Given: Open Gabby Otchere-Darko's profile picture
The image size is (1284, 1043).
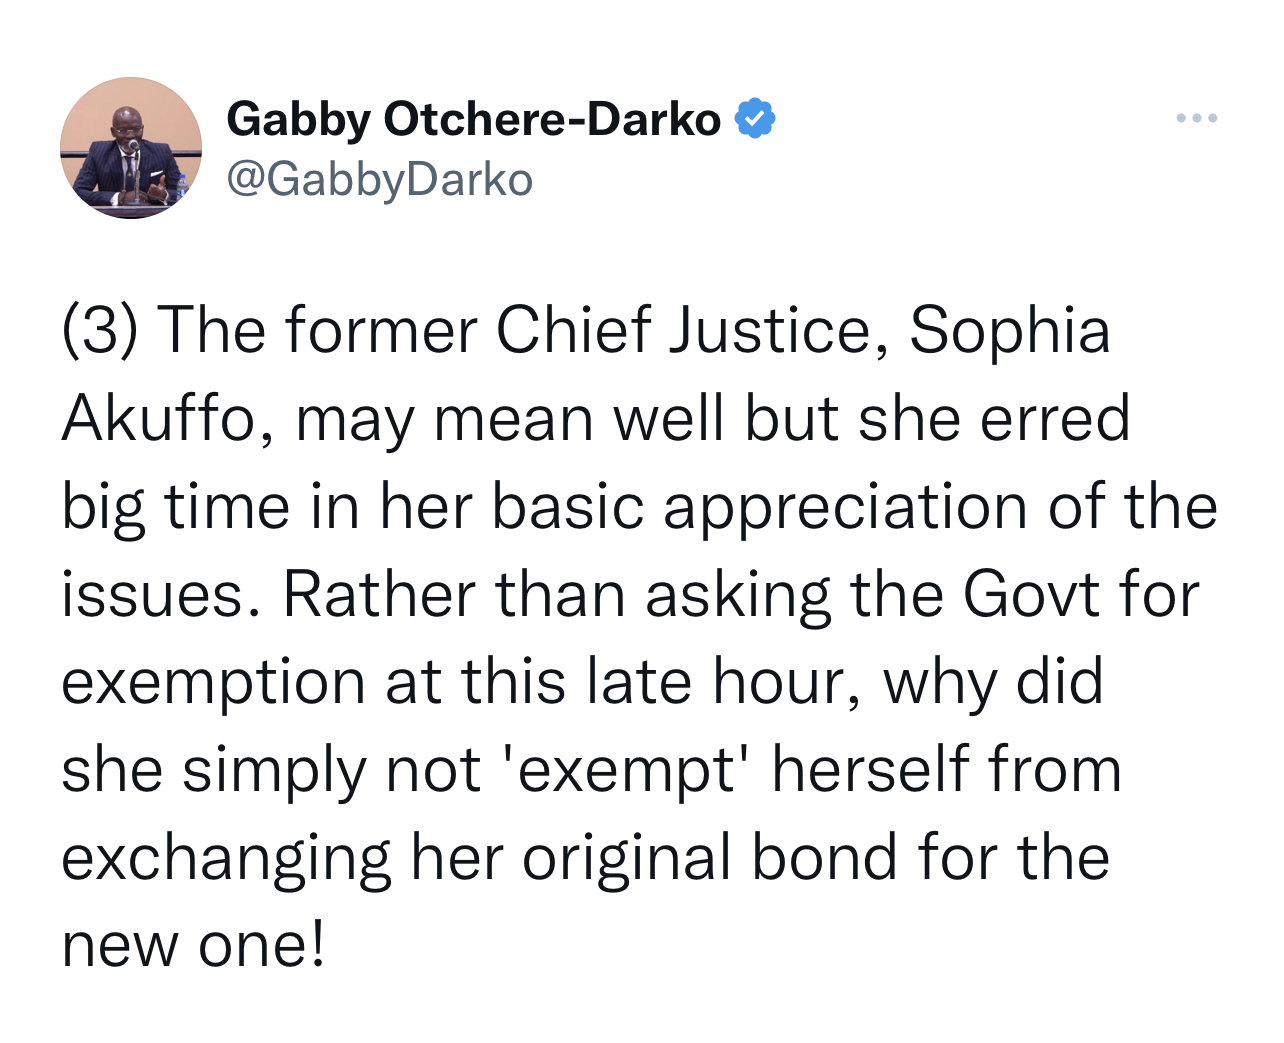Looking at the screenshot, I should click(x=131, y=148).
